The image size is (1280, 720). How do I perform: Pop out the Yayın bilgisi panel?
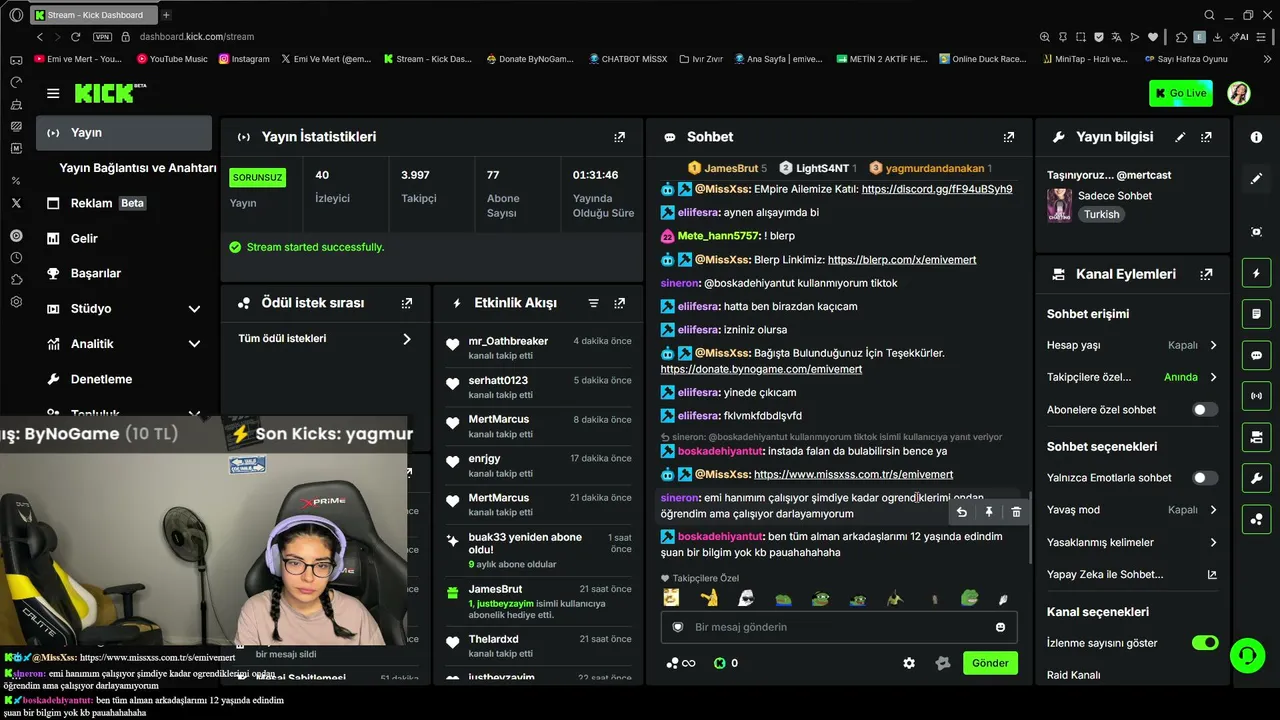pyautogui.click(x=1207, y=137)
